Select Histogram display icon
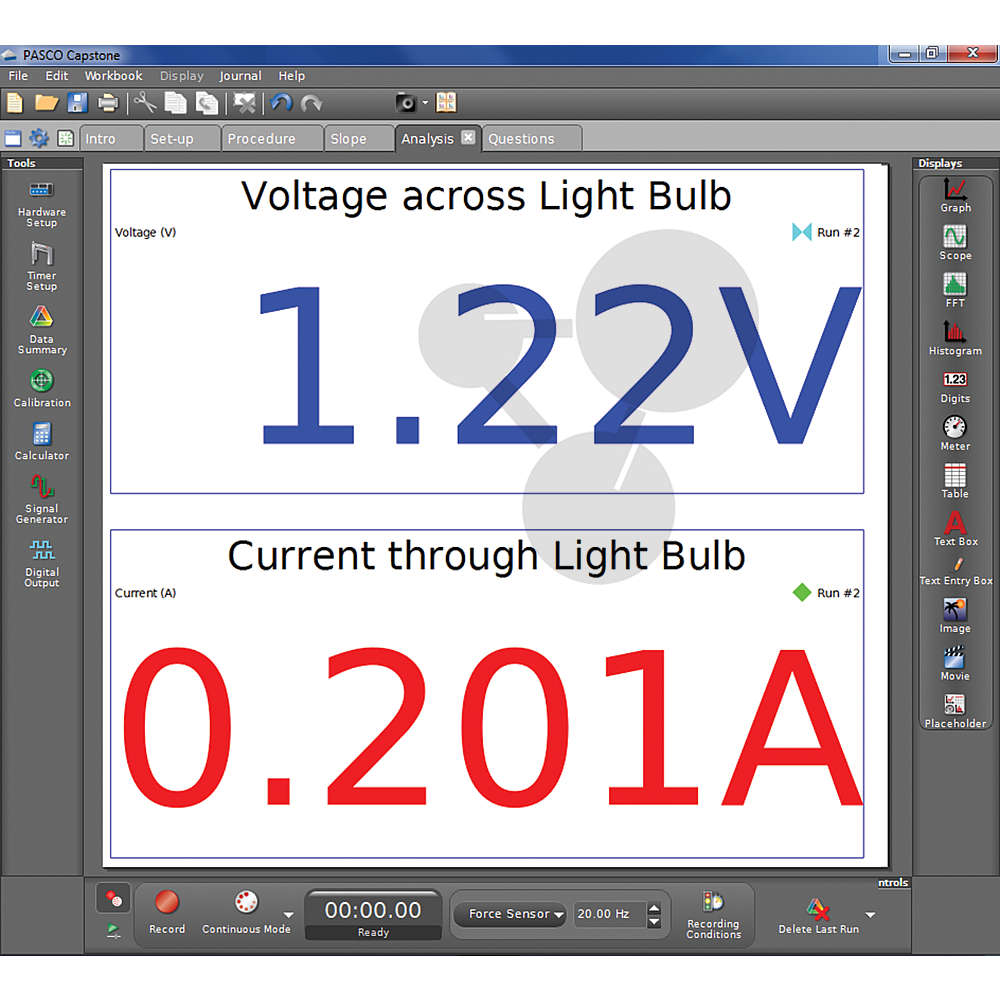1000x1000 pixels. pos(955,338)
